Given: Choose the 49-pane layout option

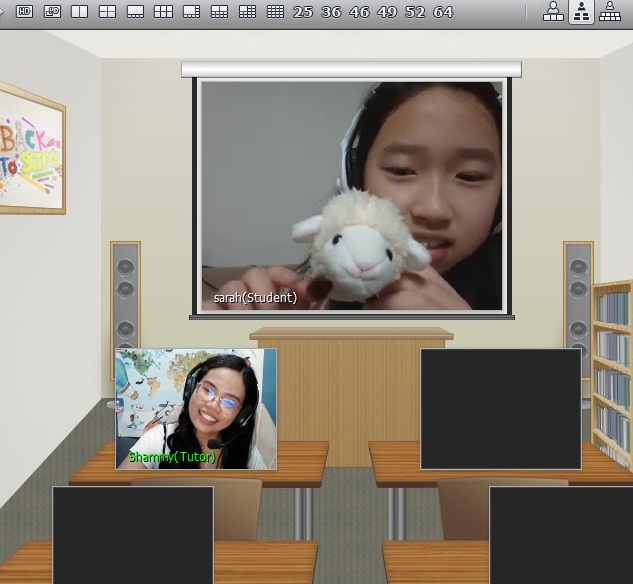Looking at the screenshot, I should pos(387,12).
